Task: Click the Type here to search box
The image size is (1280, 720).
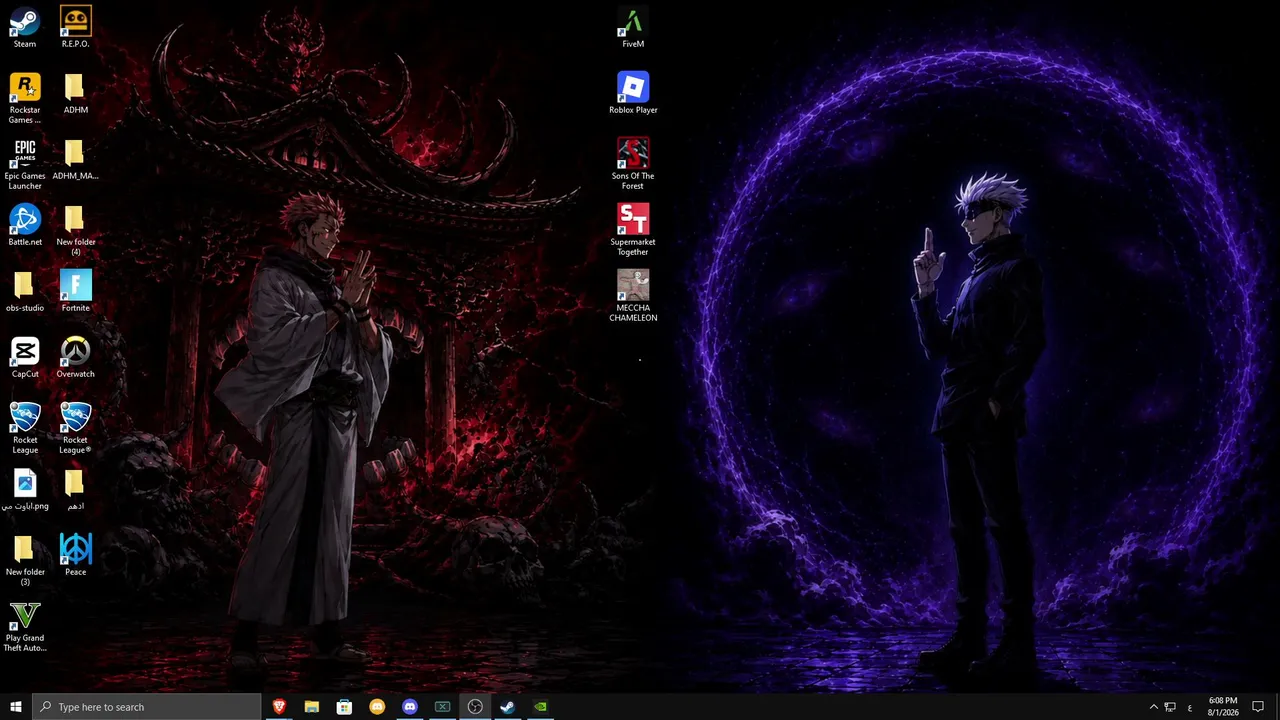Action: tap(147, 707)
